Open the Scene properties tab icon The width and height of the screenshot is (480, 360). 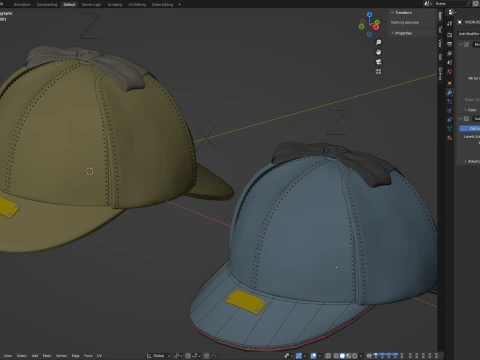(450, 62)
